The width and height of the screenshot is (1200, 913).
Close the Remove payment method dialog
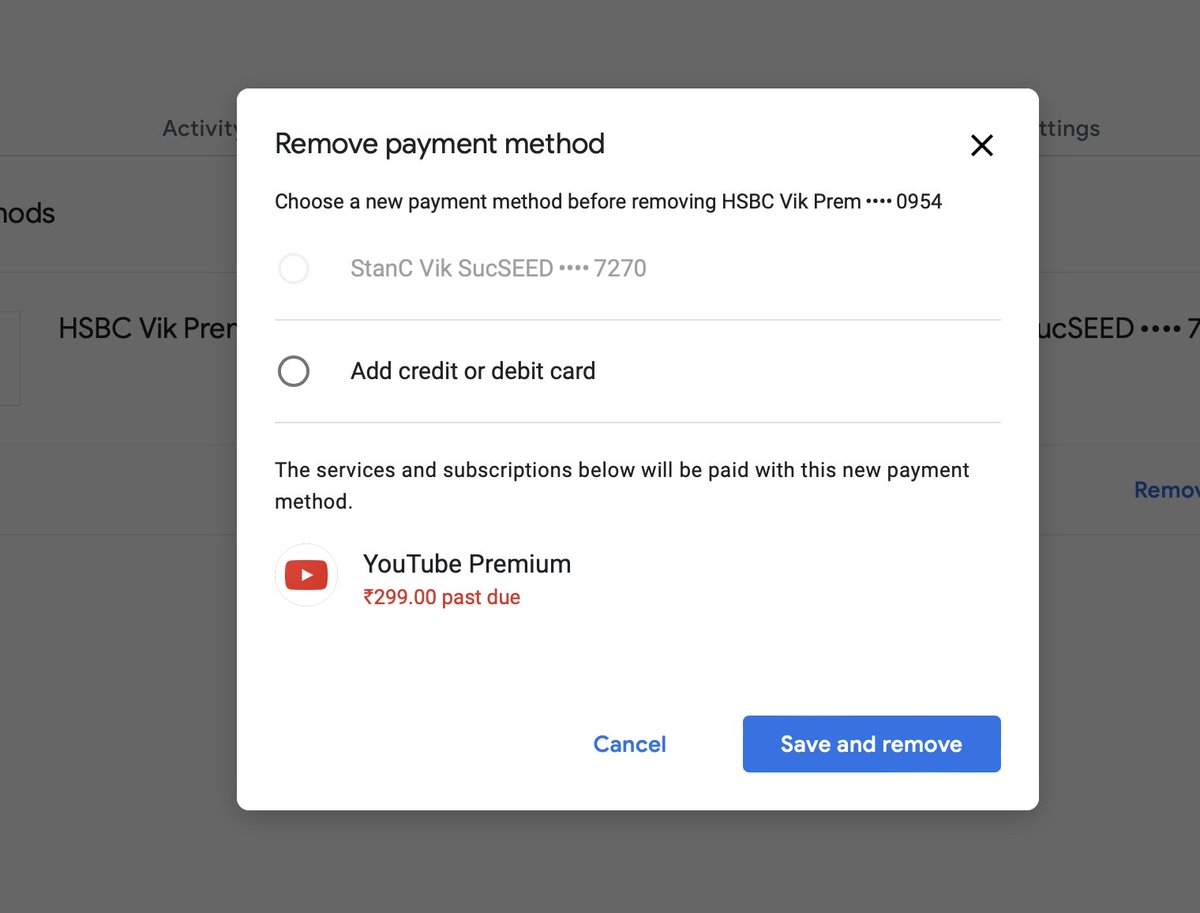(x=982, y=146)
